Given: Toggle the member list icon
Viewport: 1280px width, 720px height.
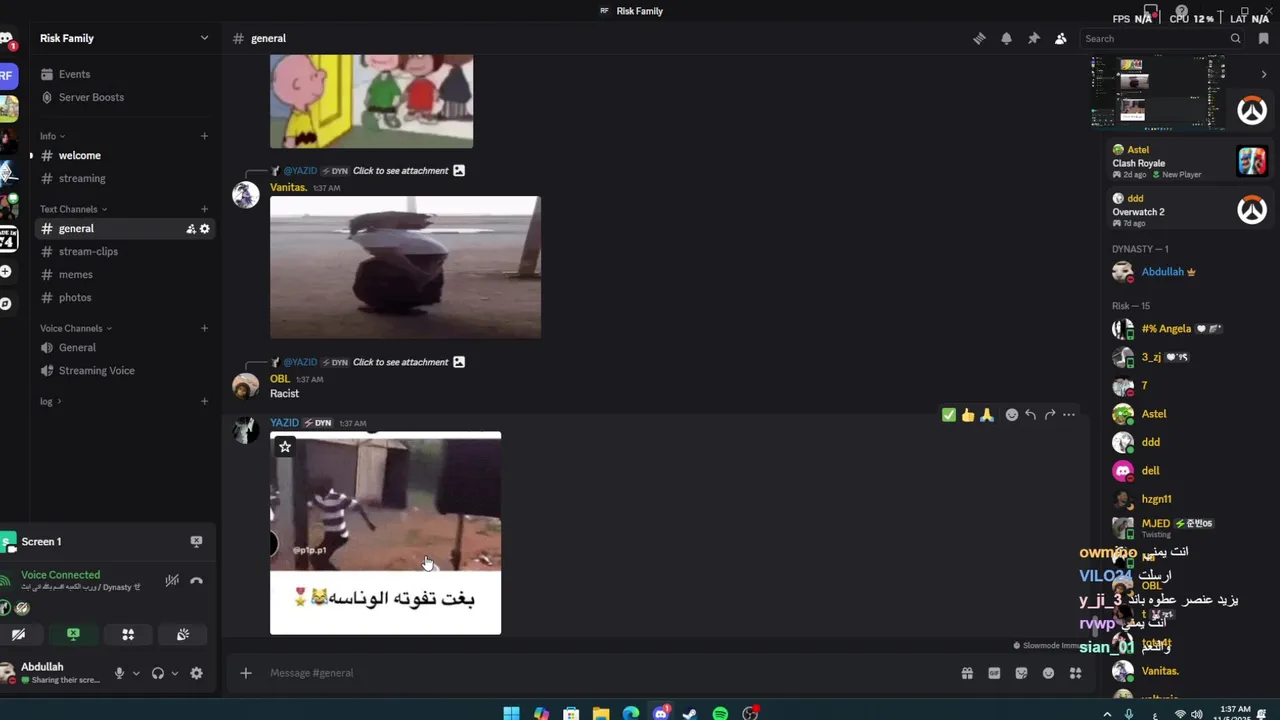Looking at the screenshot, I should click(1060, 38).
